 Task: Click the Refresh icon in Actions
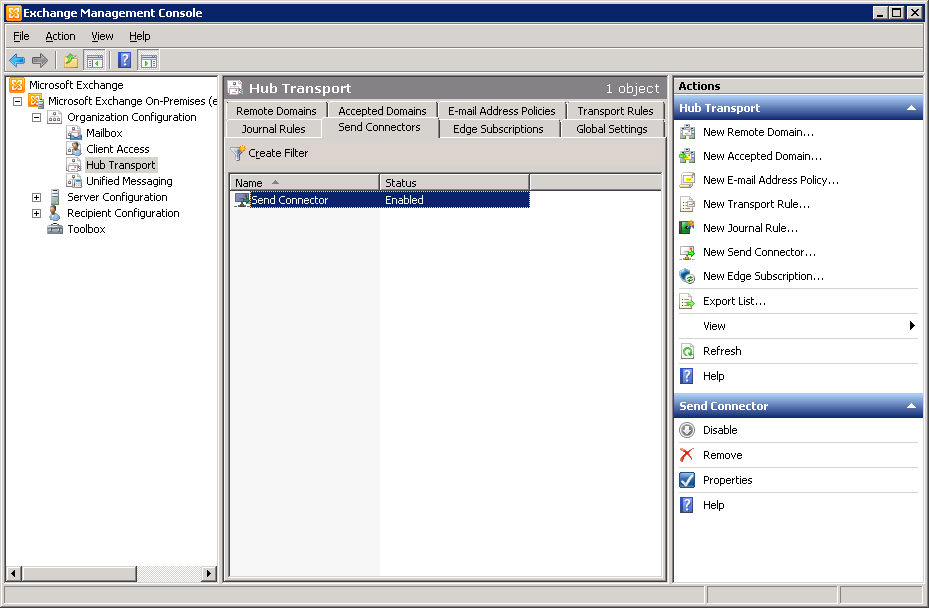pos(687,351)
